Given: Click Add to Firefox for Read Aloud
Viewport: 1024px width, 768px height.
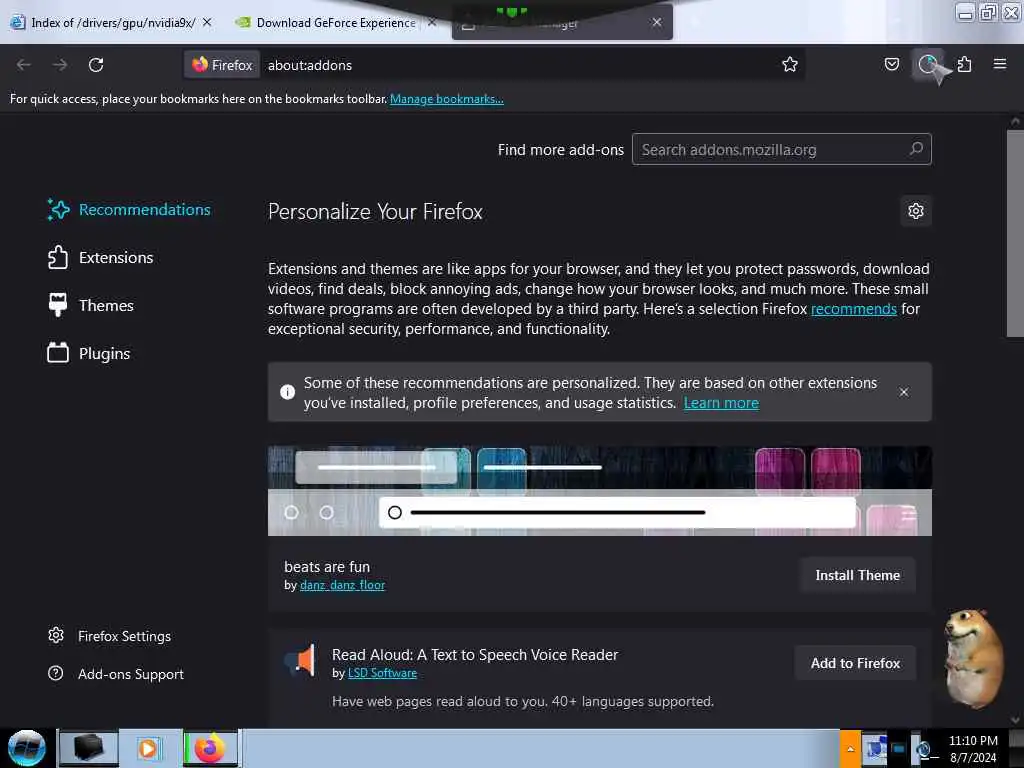Looking at the screenshot, I should 855,663.
